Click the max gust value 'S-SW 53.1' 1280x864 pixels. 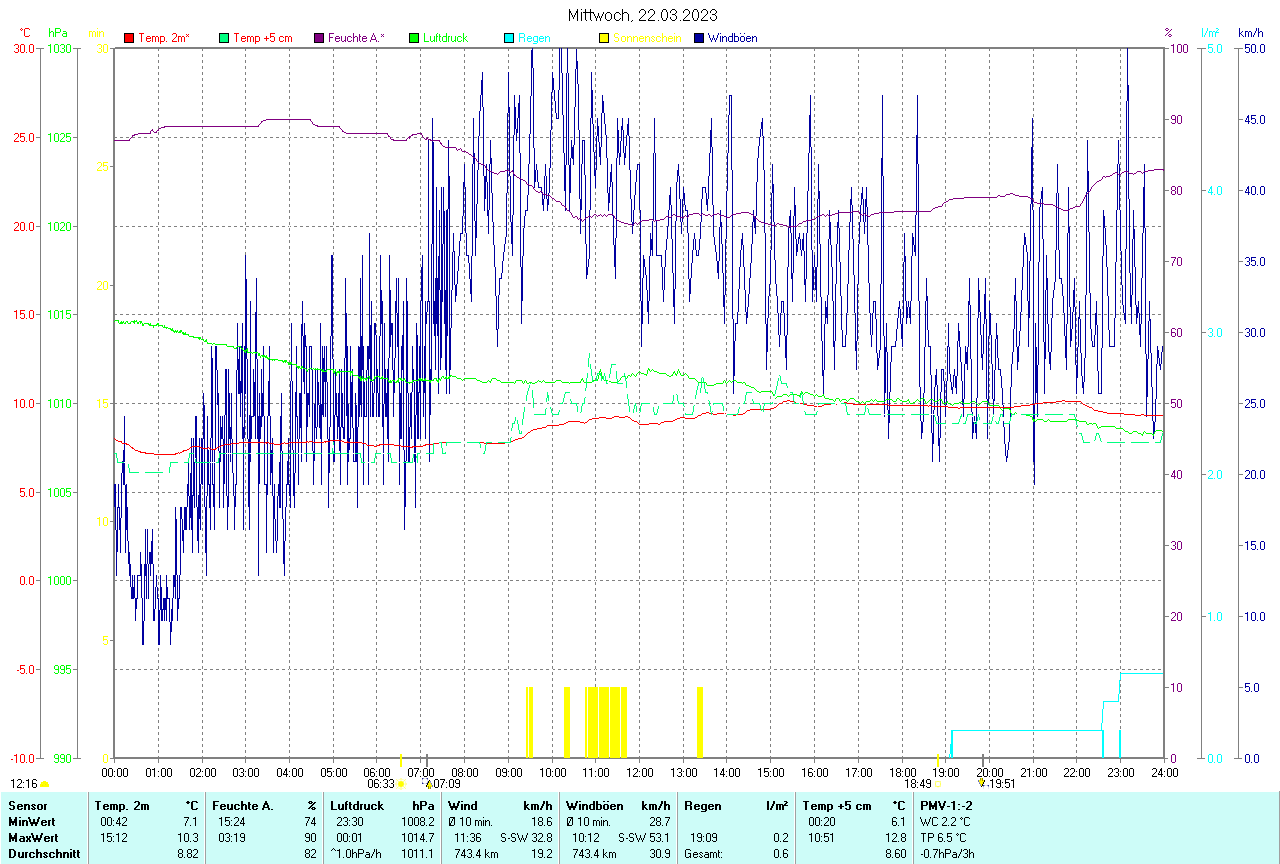[x=644, y=837]
